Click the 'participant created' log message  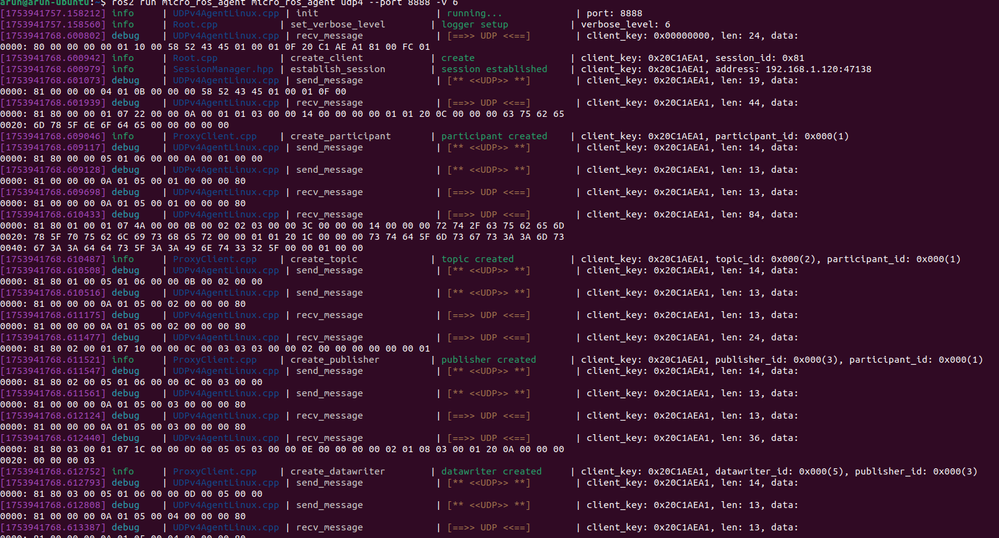pos(494,136)
